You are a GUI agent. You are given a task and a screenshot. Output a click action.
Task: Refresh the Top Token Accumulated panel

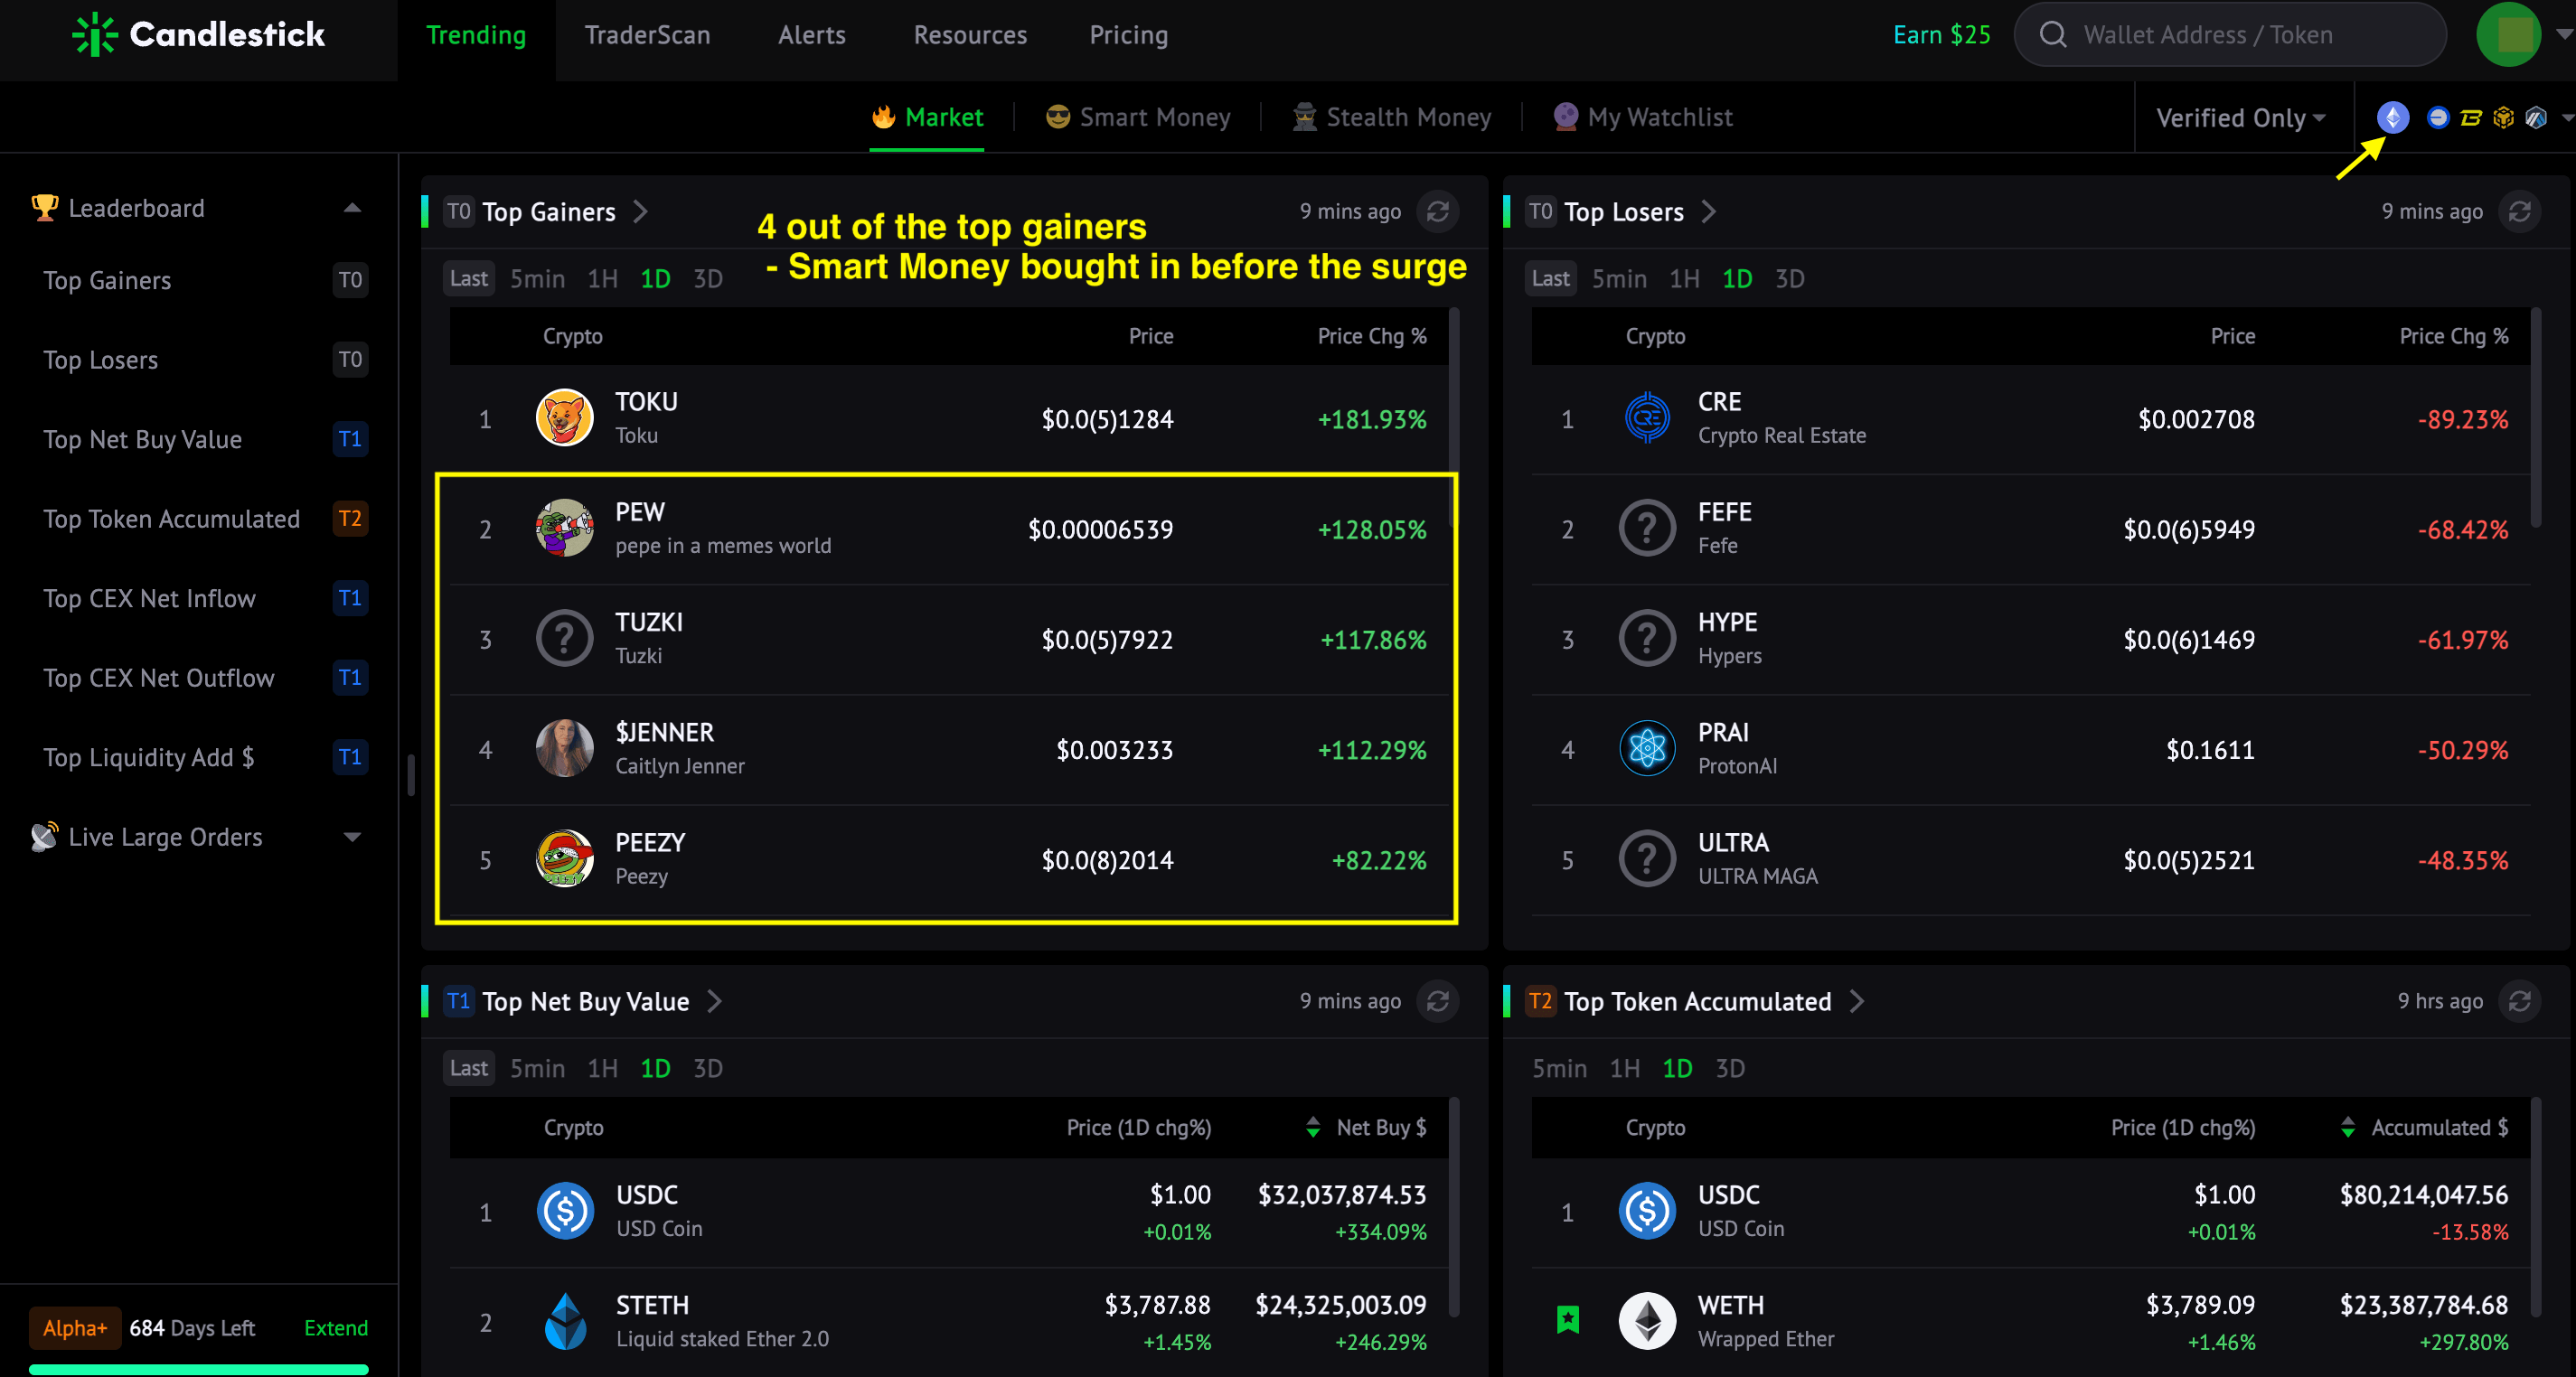(x=2519, y=1001)
